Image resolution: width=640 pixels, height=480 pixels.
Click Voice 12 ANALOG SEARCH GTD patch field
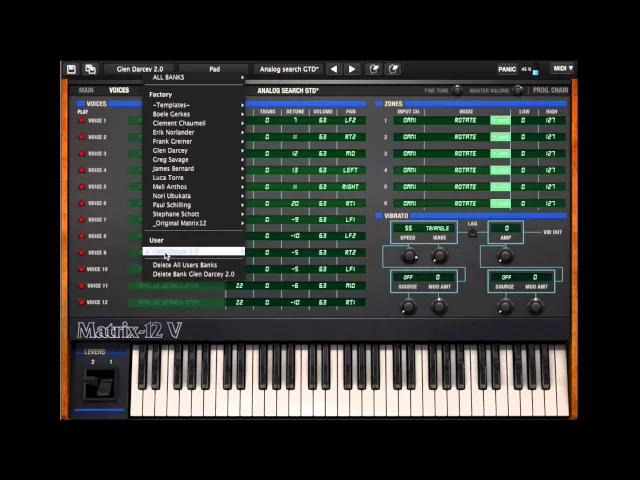pyautogui.click(x=176, y=302)
